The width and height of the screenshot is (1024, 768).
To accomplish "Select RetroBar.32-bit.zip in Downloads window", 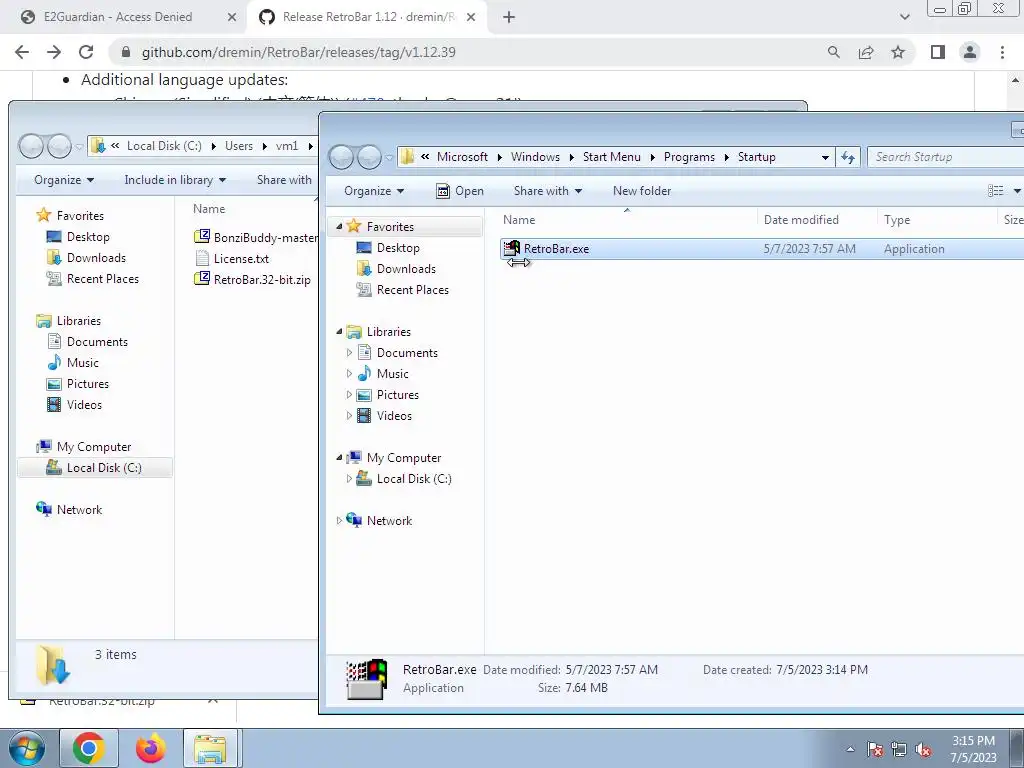I will tap(252, 280).
